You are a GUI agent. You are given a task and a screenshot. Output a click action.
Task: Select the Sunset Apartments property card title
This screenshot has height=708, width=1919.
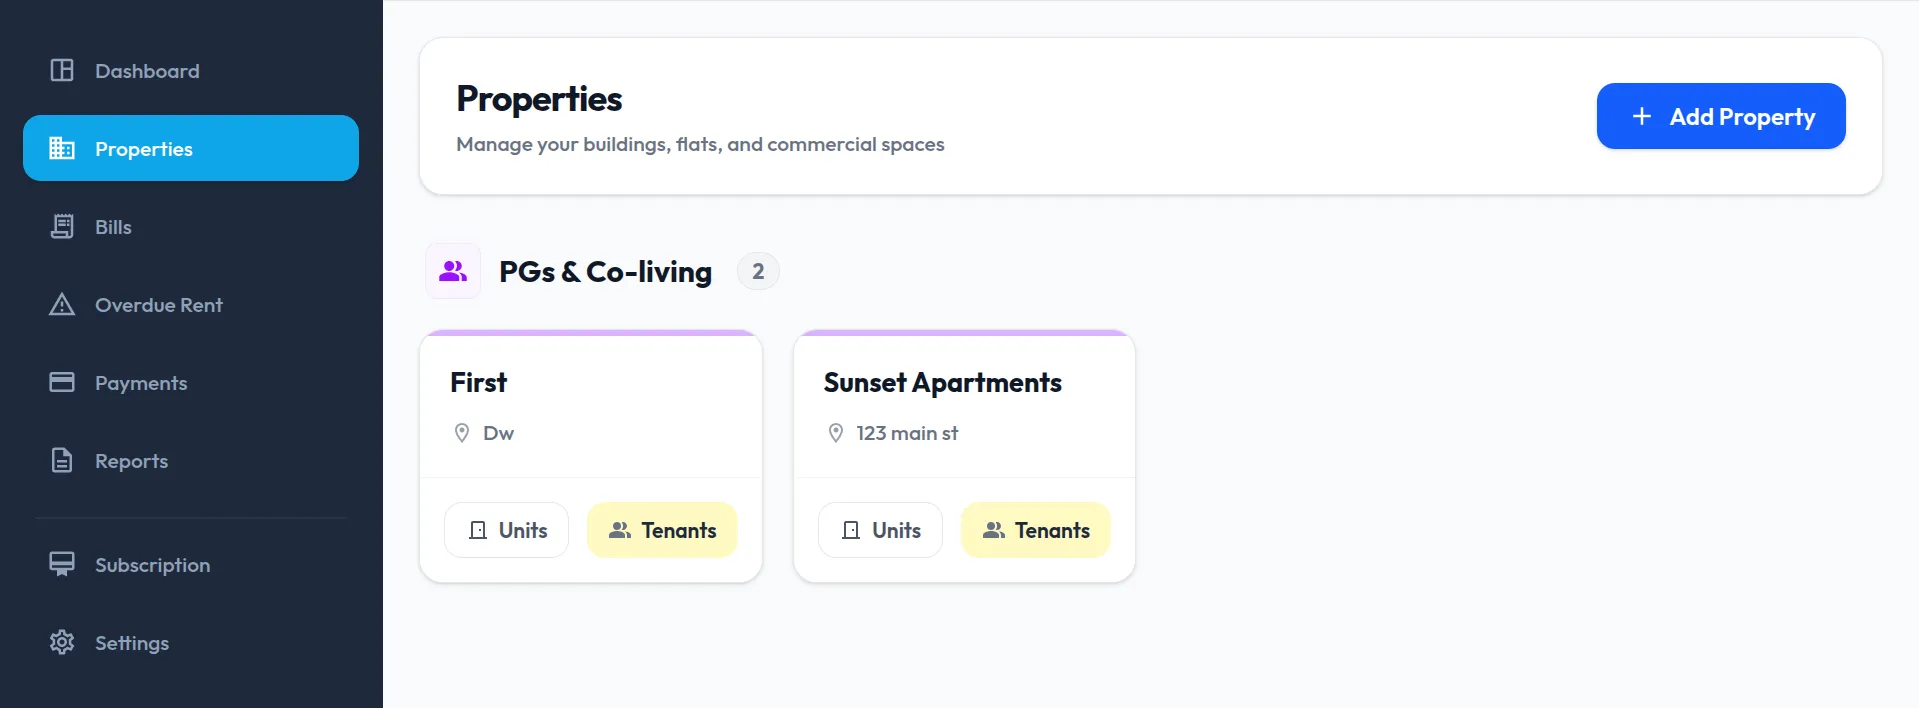(x=942, y=383)
